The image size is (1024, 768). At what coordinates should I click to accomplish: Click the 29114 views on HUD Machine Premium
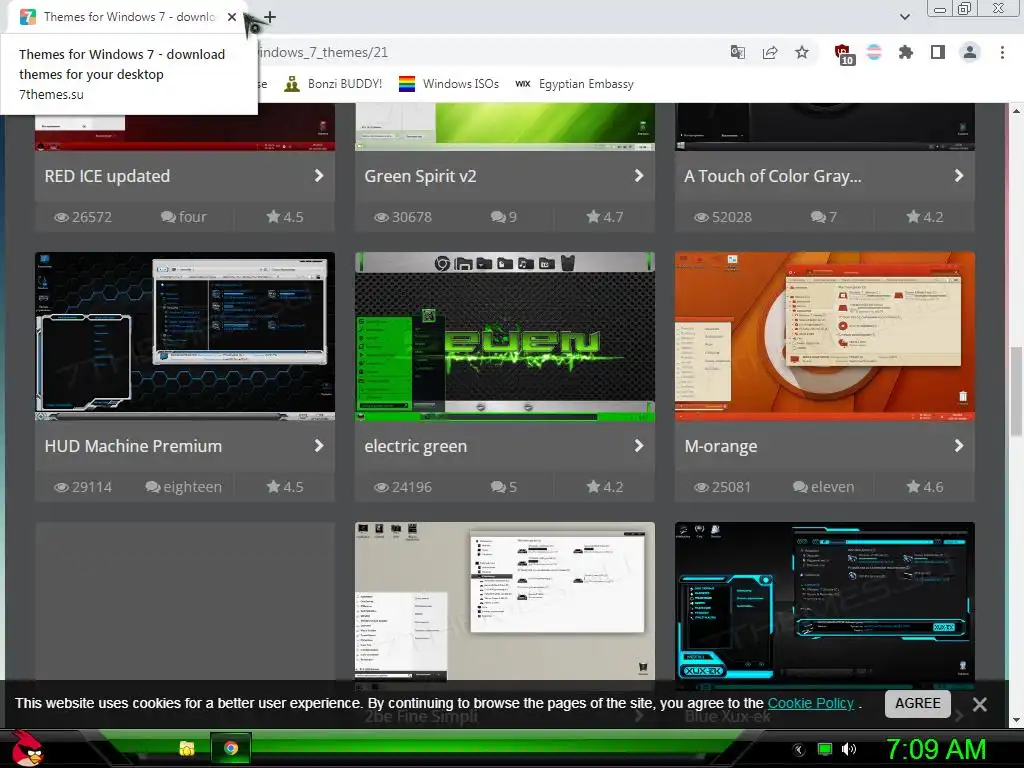[83, 487]
